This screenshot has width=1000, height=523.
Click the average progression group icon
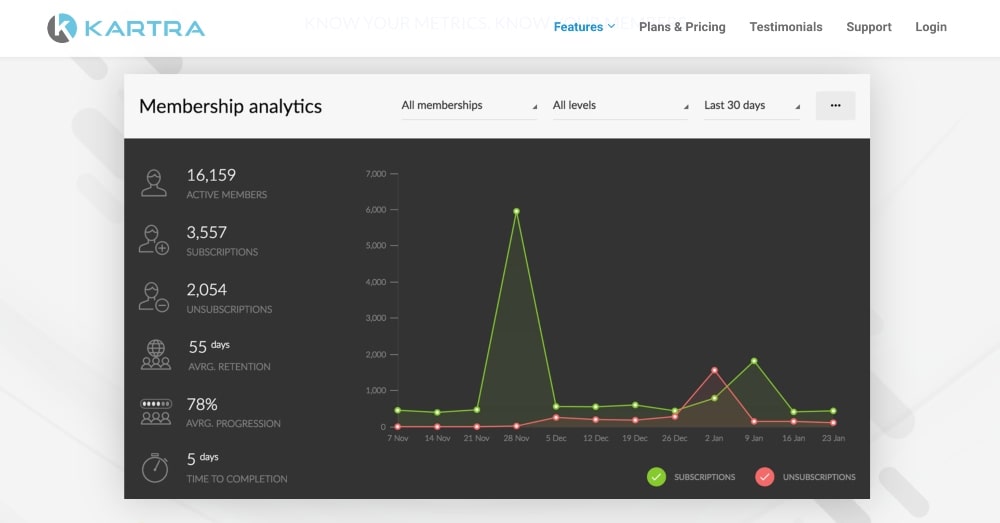(x=155, y=411)
